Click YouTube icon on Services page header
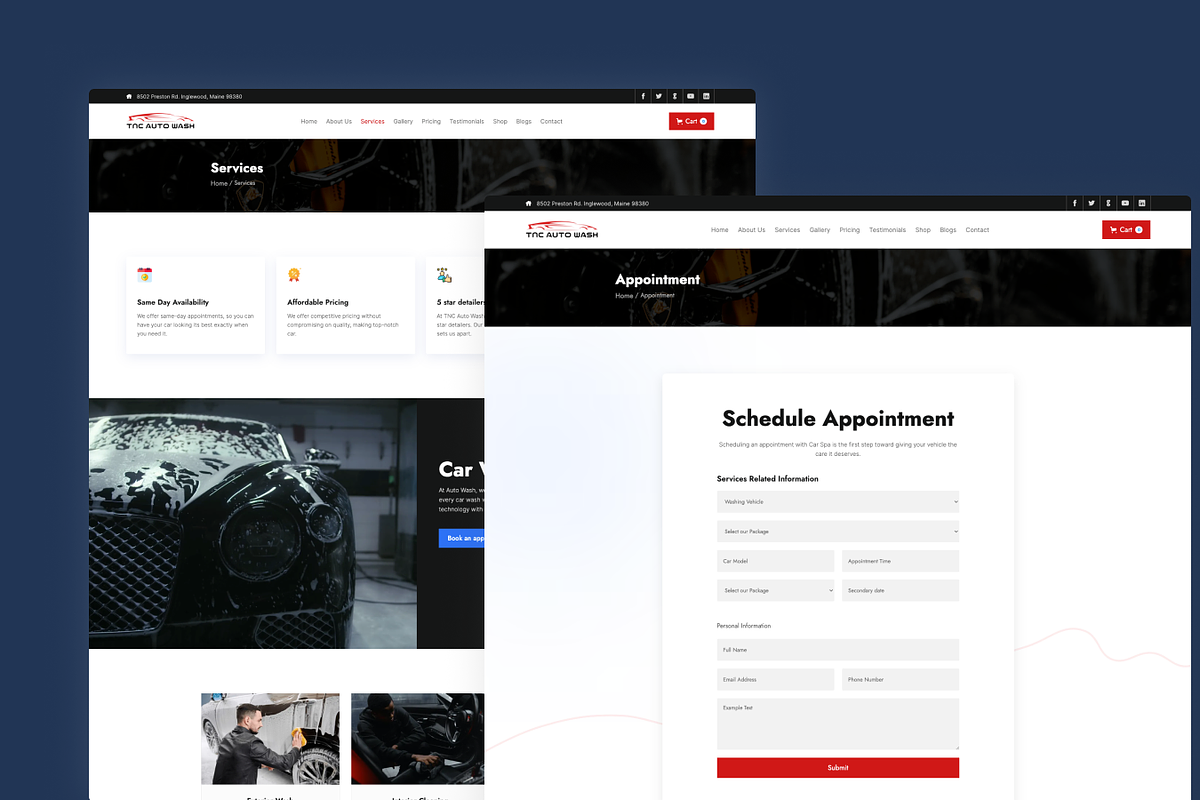 tap(691, 96)
